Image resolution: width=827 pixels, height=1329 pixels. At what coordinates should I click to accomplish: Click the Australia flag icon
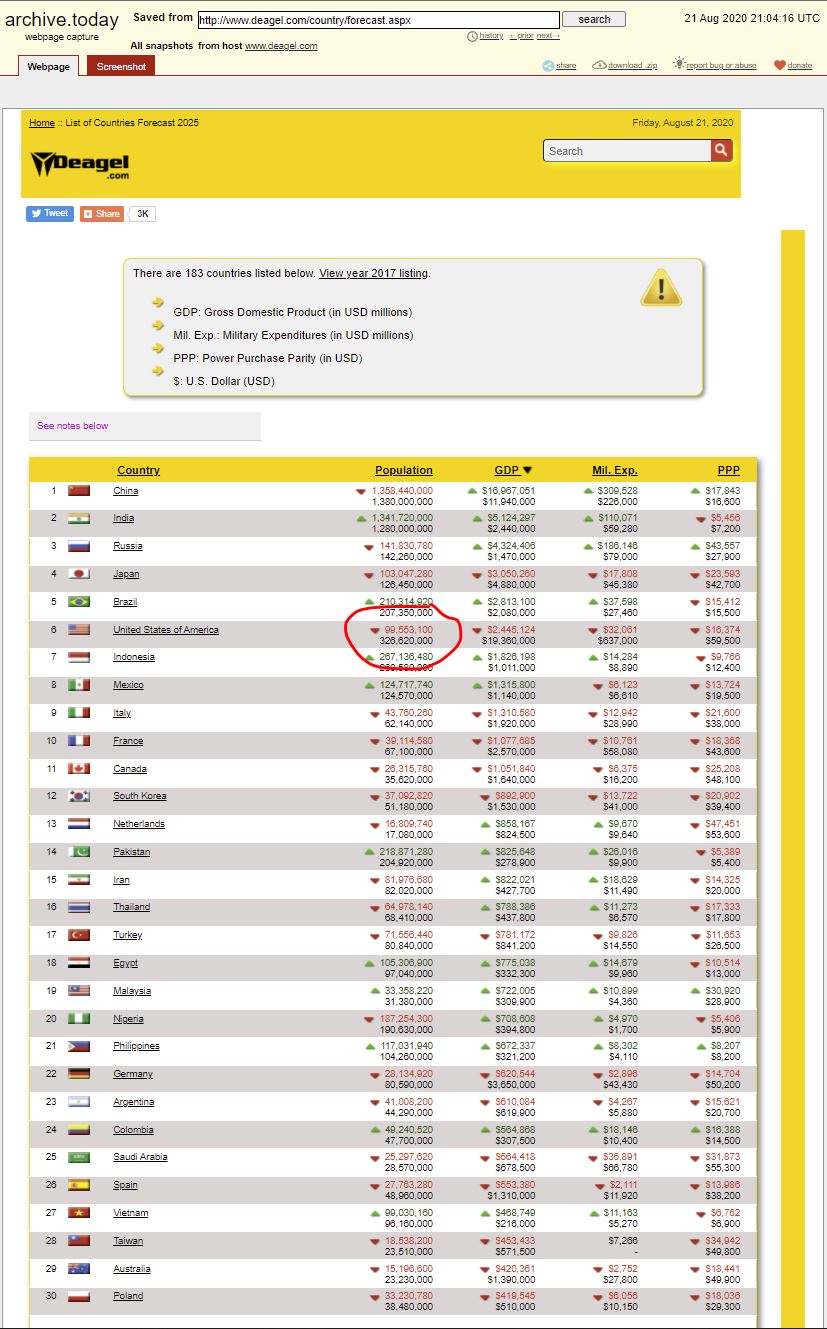pos(79,1269)
